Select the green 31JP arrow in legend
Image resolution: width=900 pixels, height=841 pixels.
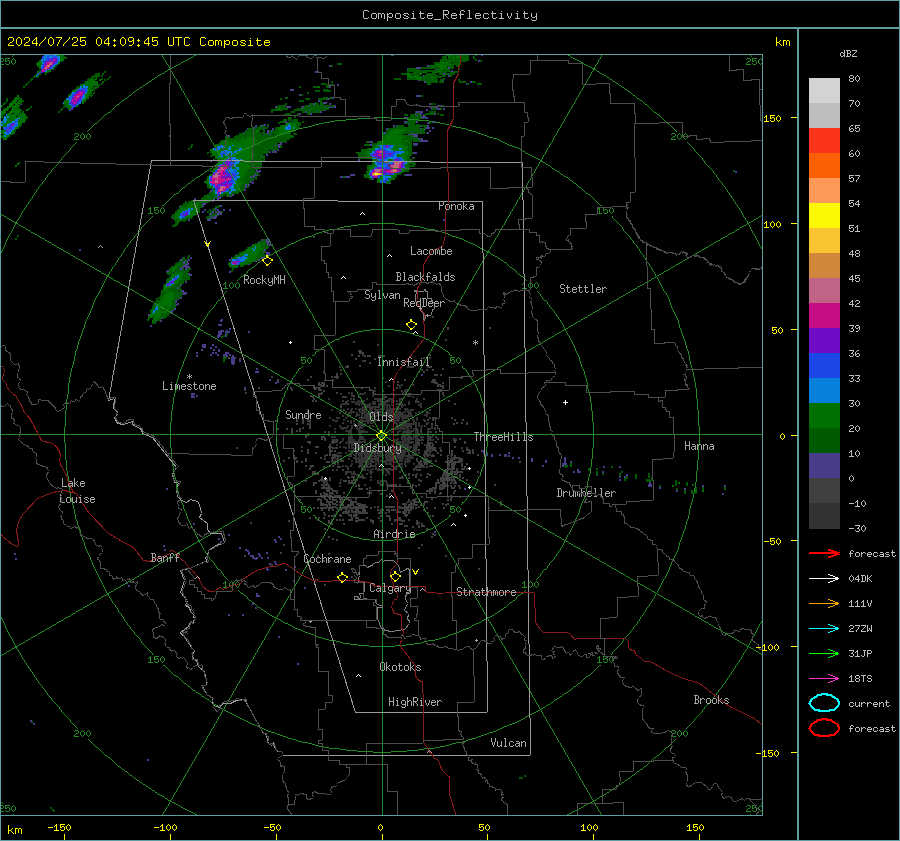824,653
